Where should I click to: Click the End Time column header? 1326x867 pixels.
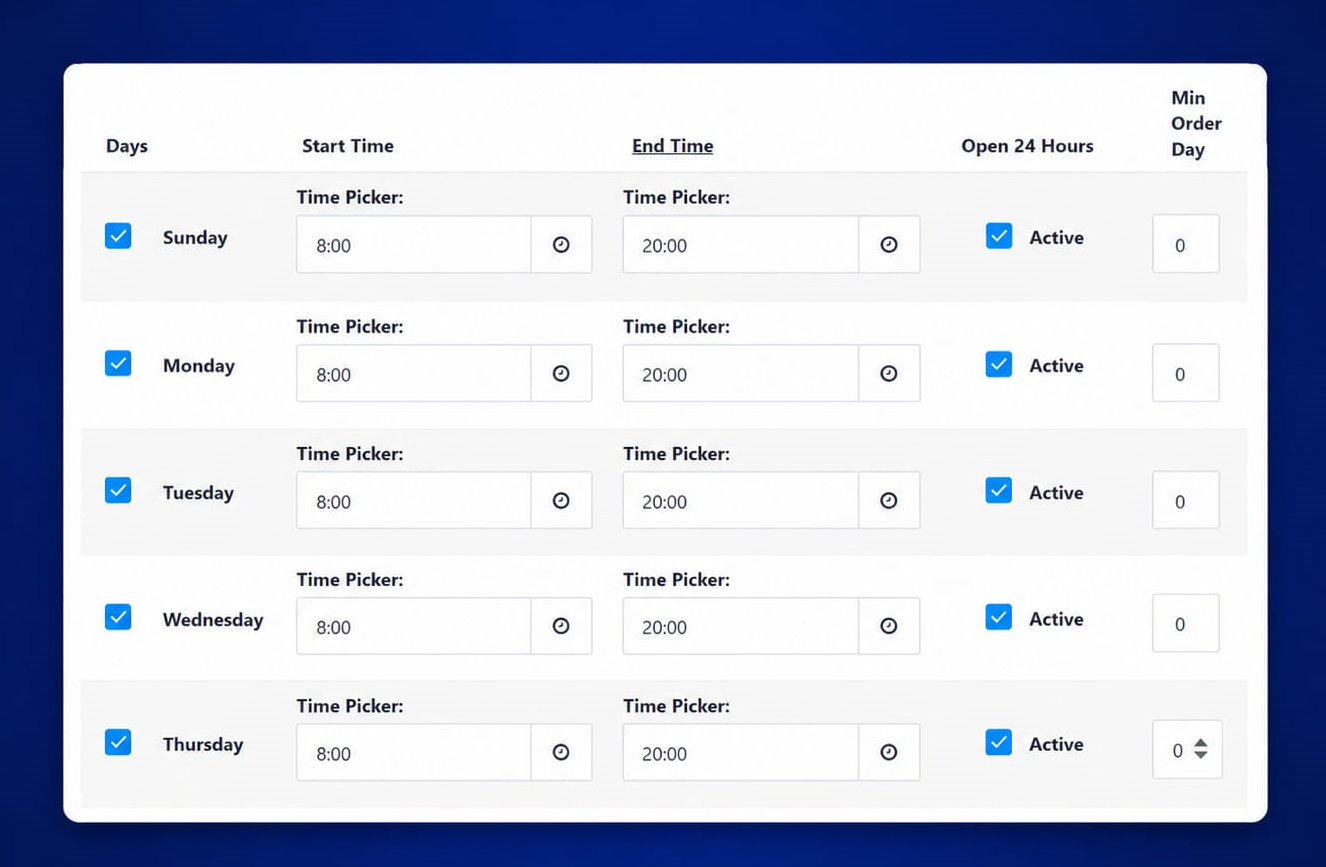point(672,146)
